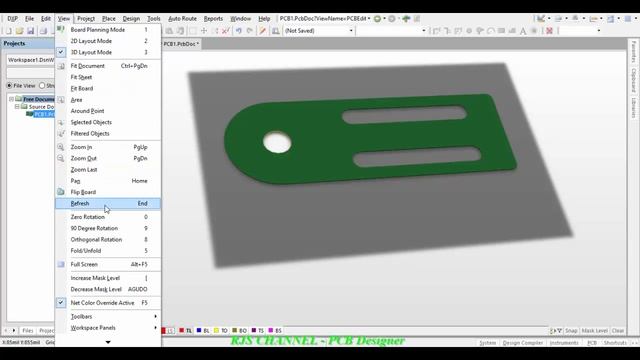Click the green navigate back icon
Image resolution: width=640 pixels, height=360 pixels.
(x=378, y=19)
